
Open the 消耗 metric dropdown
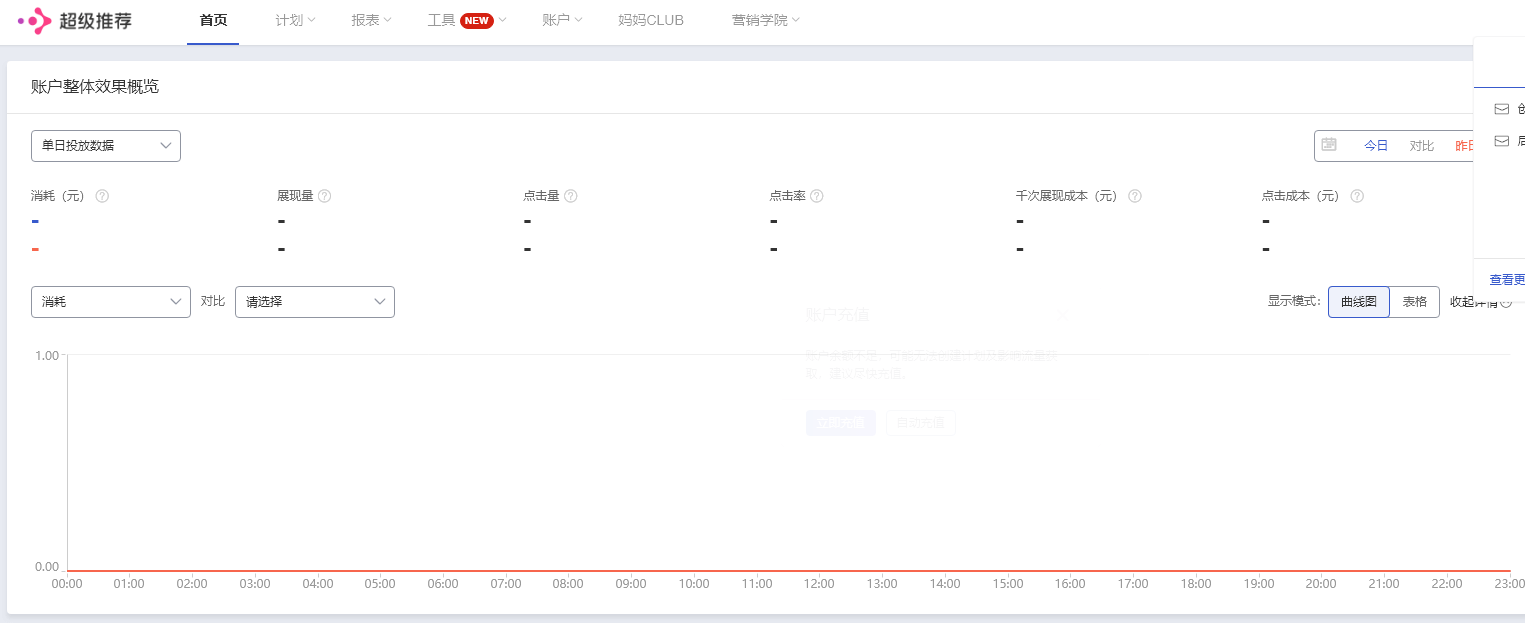111,302
